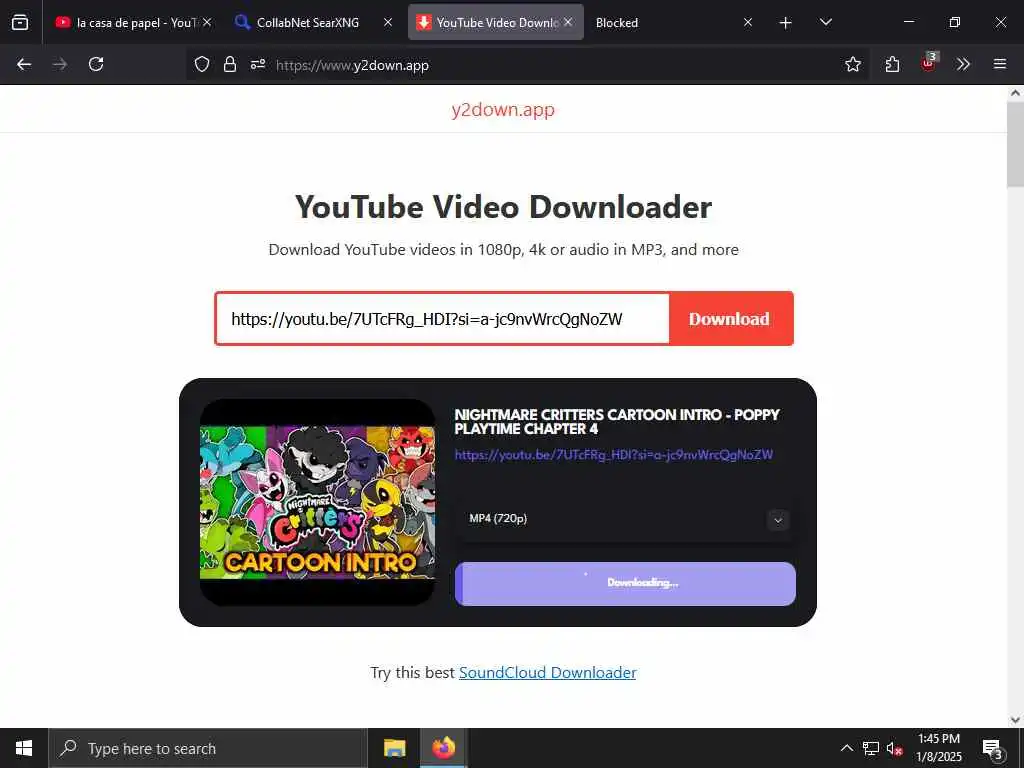Click the YouTube URL input field

442,319
